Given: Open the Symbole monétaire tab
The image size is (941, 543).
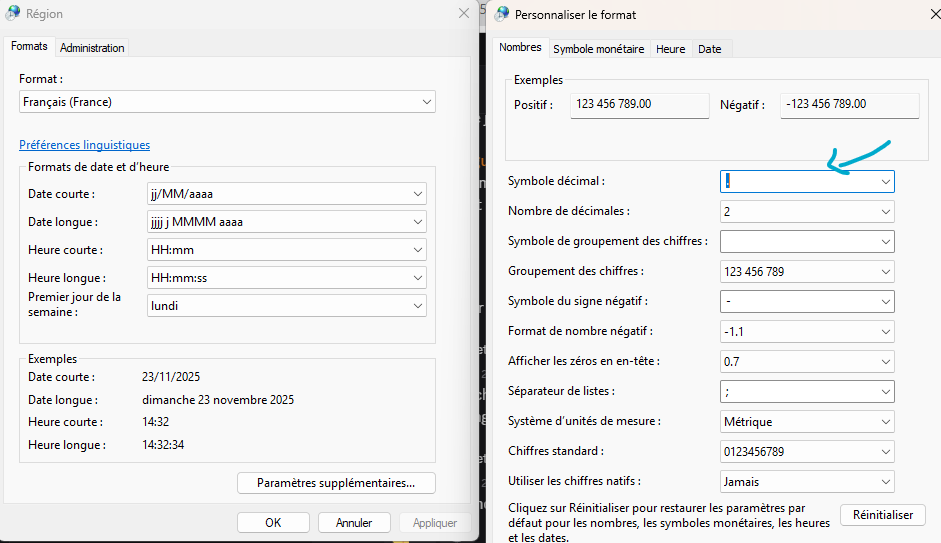Looking at the screenshot, I should [598, 49].
